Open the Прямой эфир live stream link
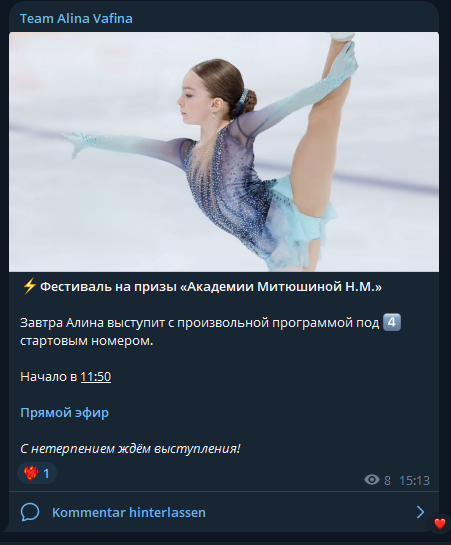 coord(64,413)
